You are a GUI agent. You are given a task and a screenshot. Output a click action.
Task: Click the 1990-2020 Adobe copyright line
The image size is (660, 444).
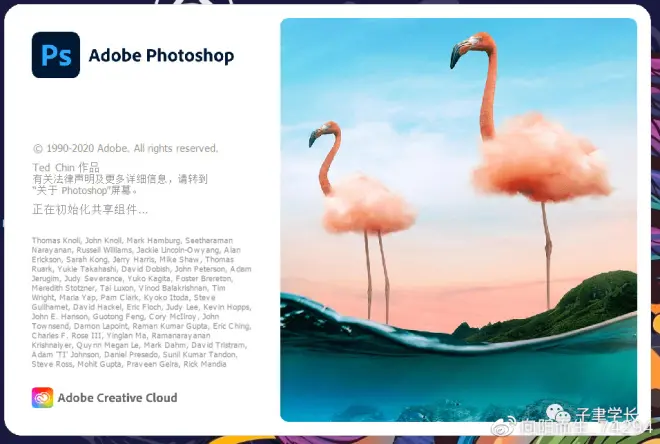point(125,148)
